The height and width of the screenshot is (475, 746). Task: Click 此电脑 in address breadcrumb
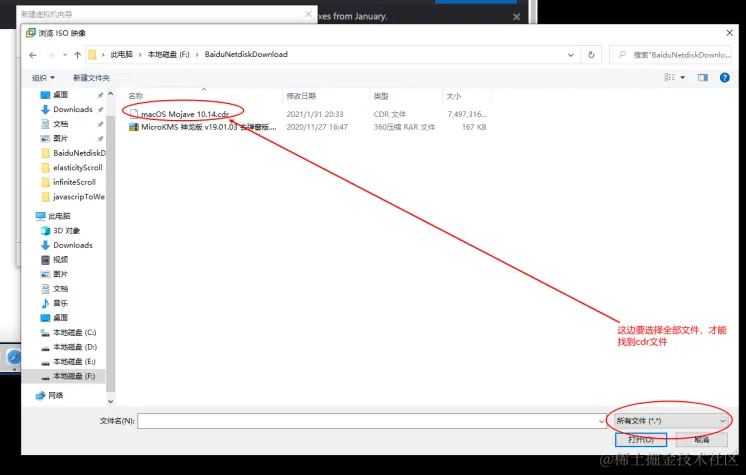click(x=122, y=54)
